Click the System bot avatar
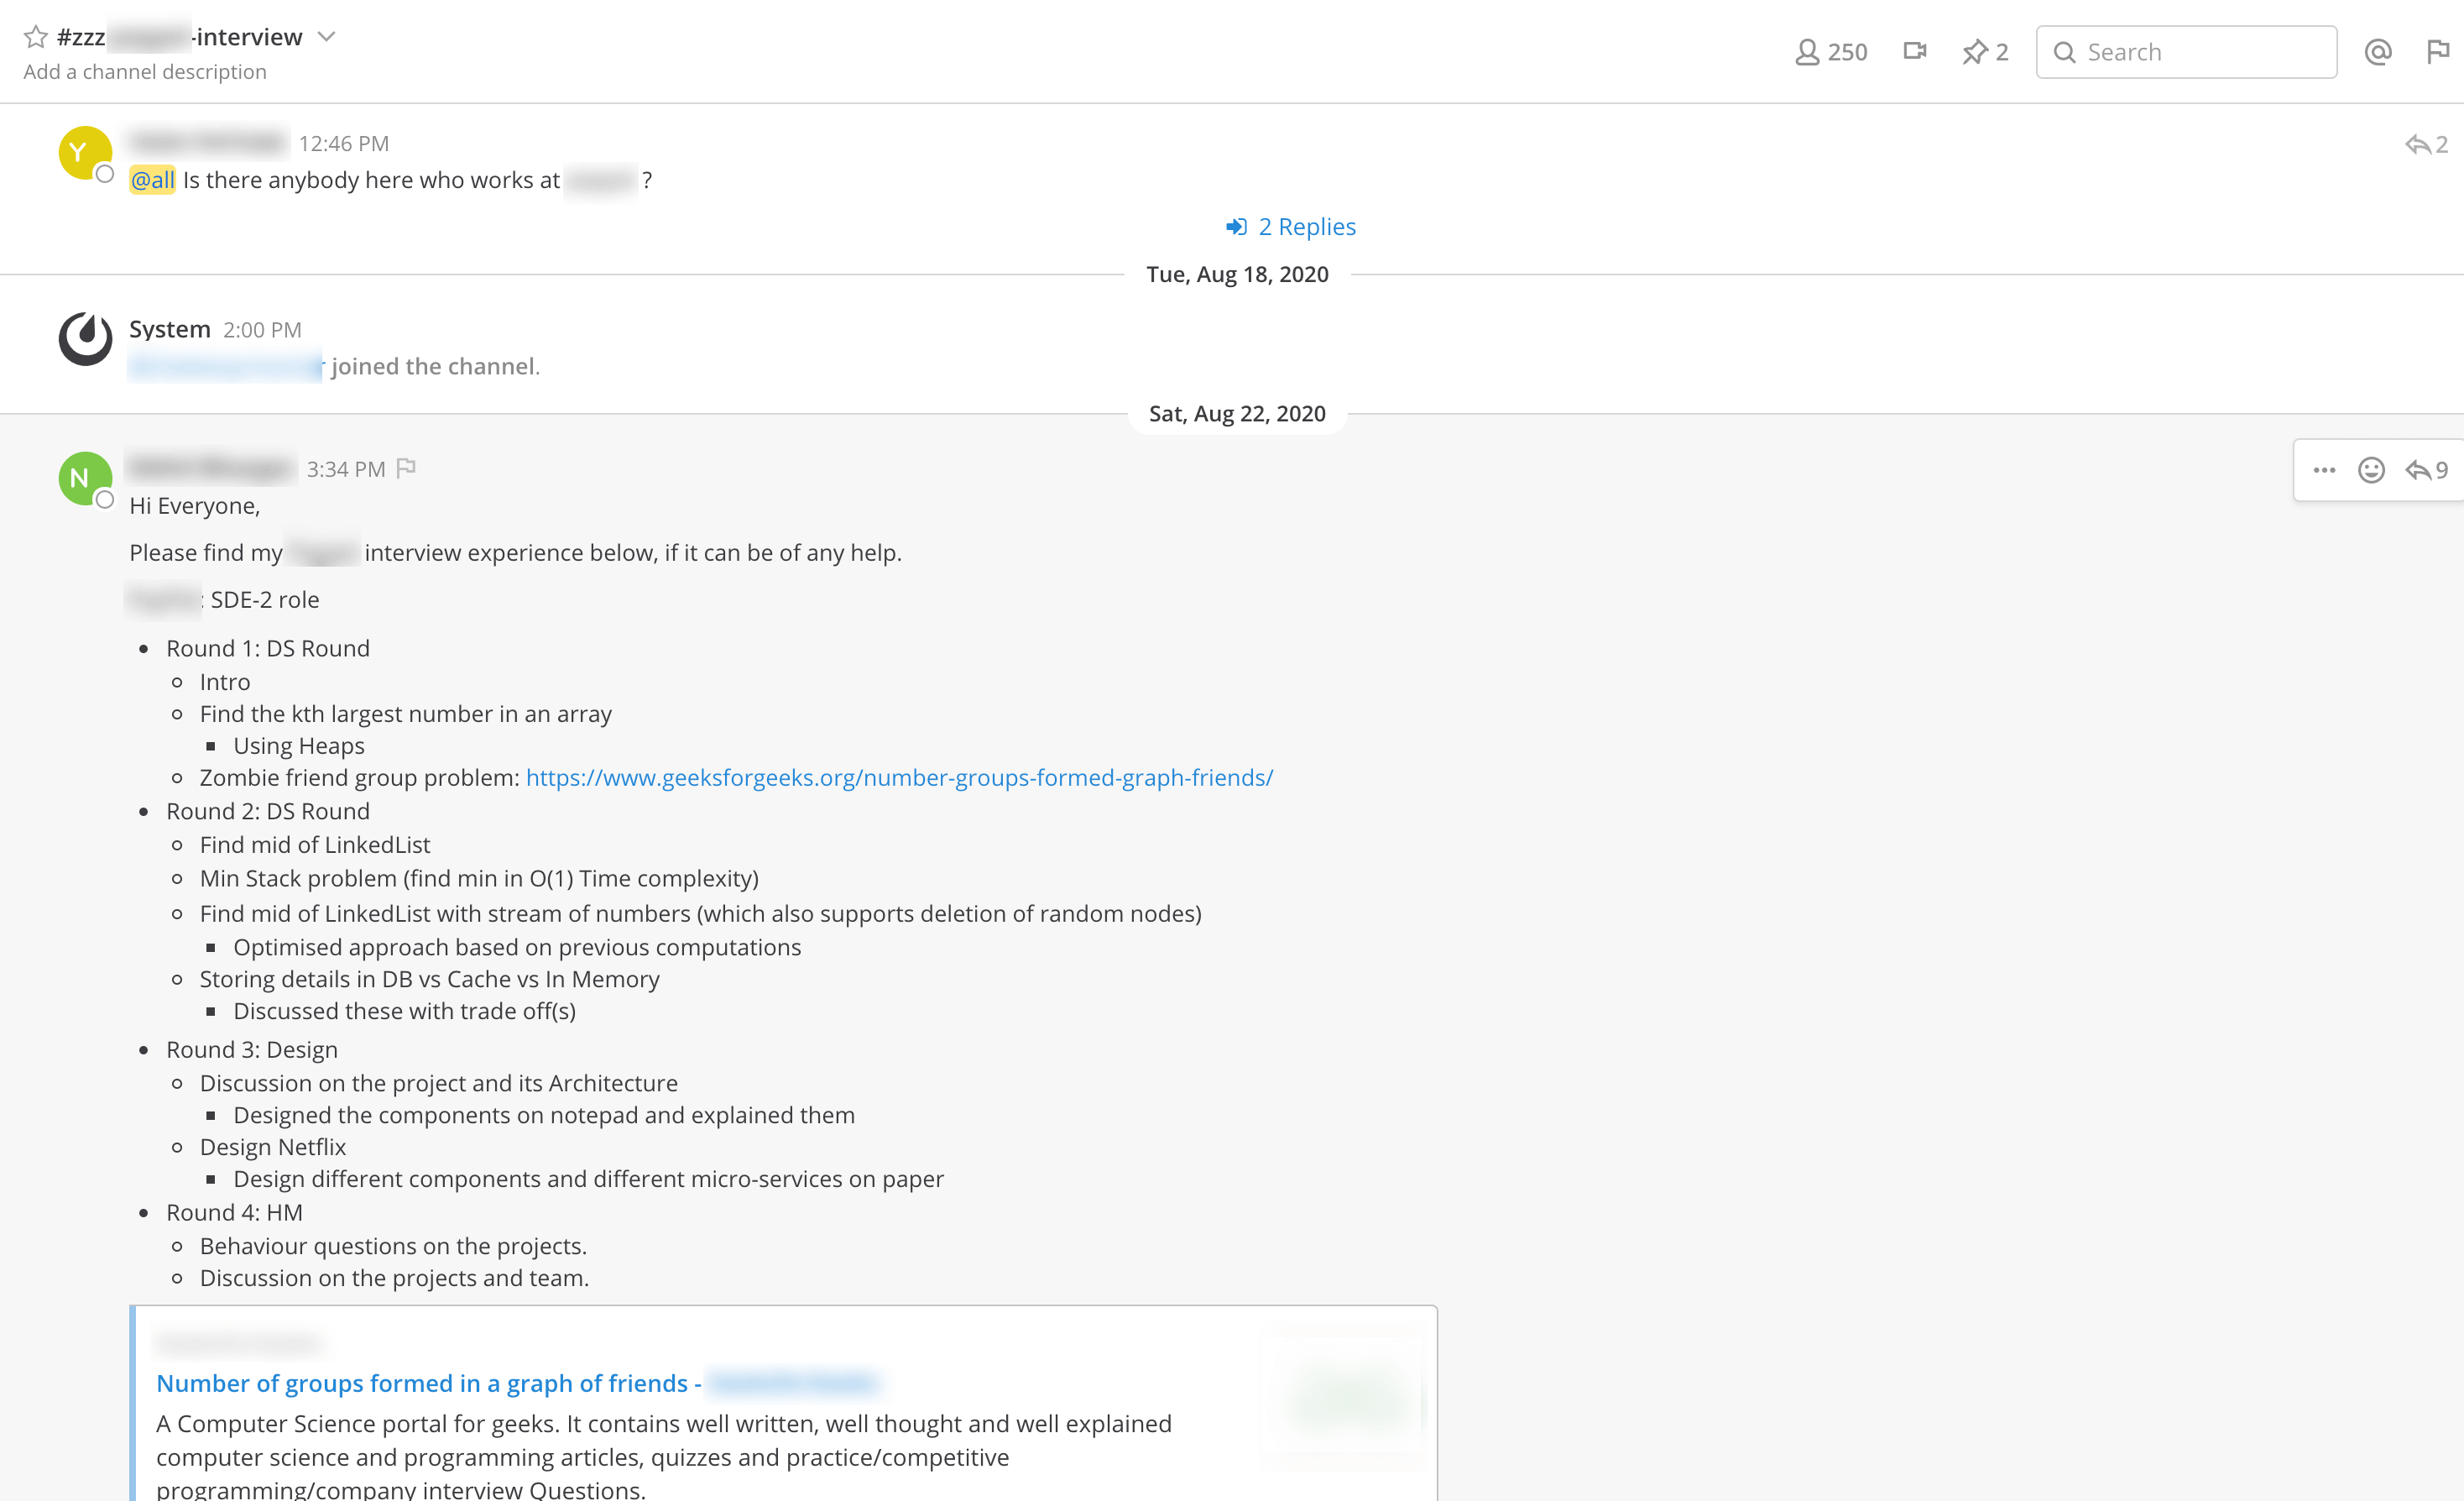Viewport: 2464px width, 1501px height. tap(85, 339)
